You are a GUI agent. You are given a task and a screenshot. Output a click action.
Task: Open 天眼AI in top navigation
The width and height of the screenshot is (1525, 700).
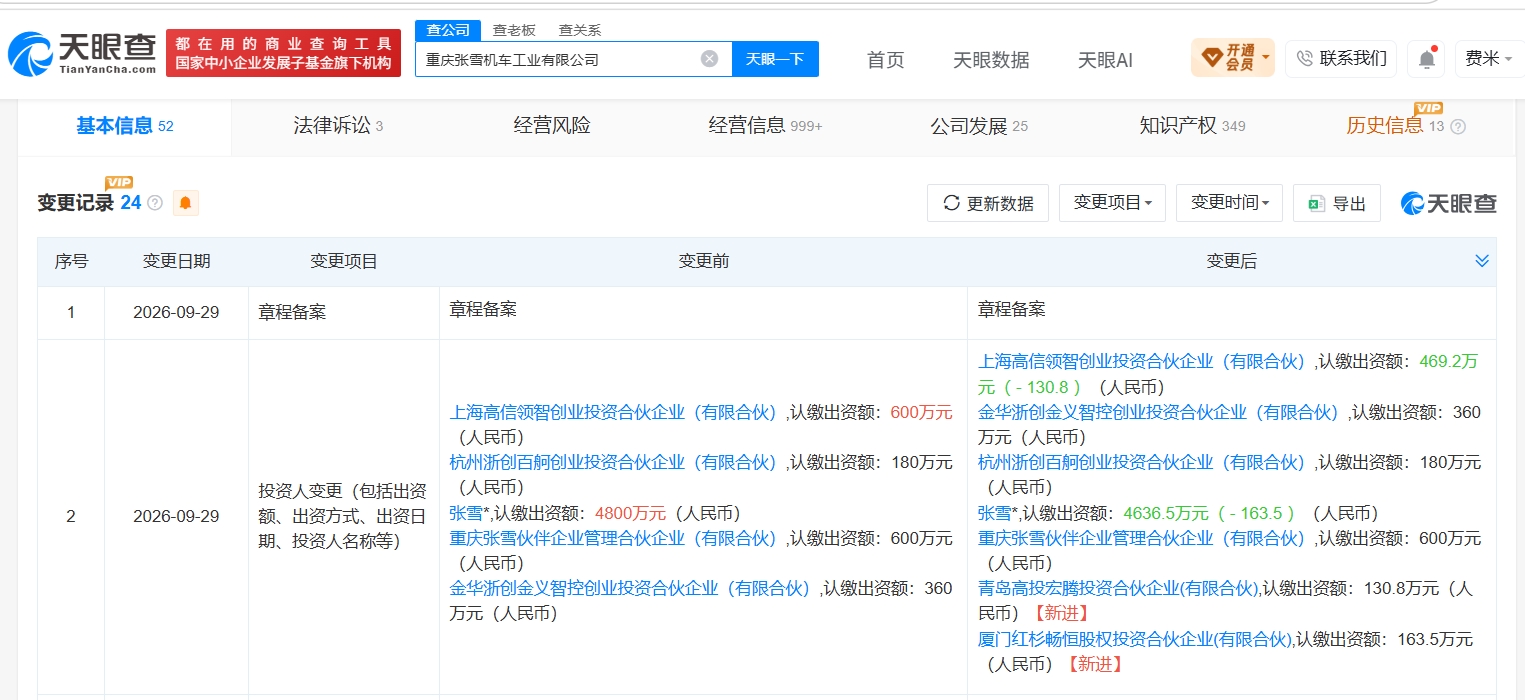[1105, 60]
